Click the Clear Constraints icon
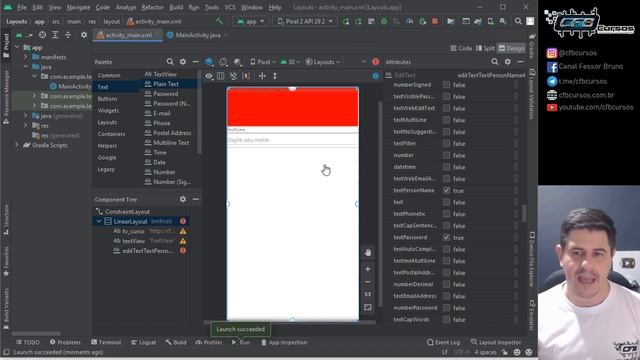The image size is (640, 360). (233, 76)
